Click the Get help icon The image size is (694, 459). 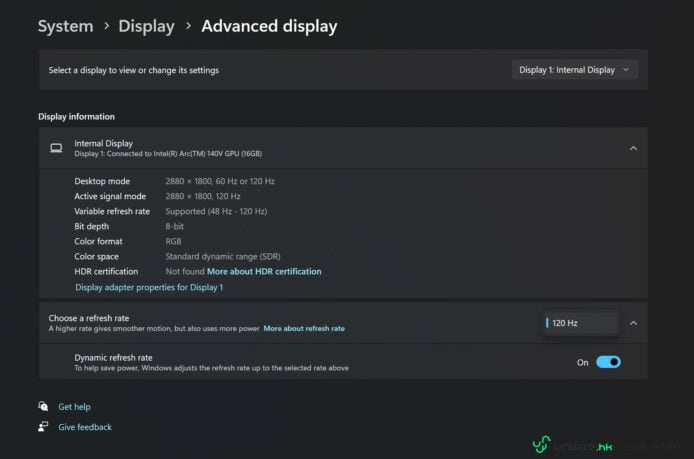pos(43,407)
